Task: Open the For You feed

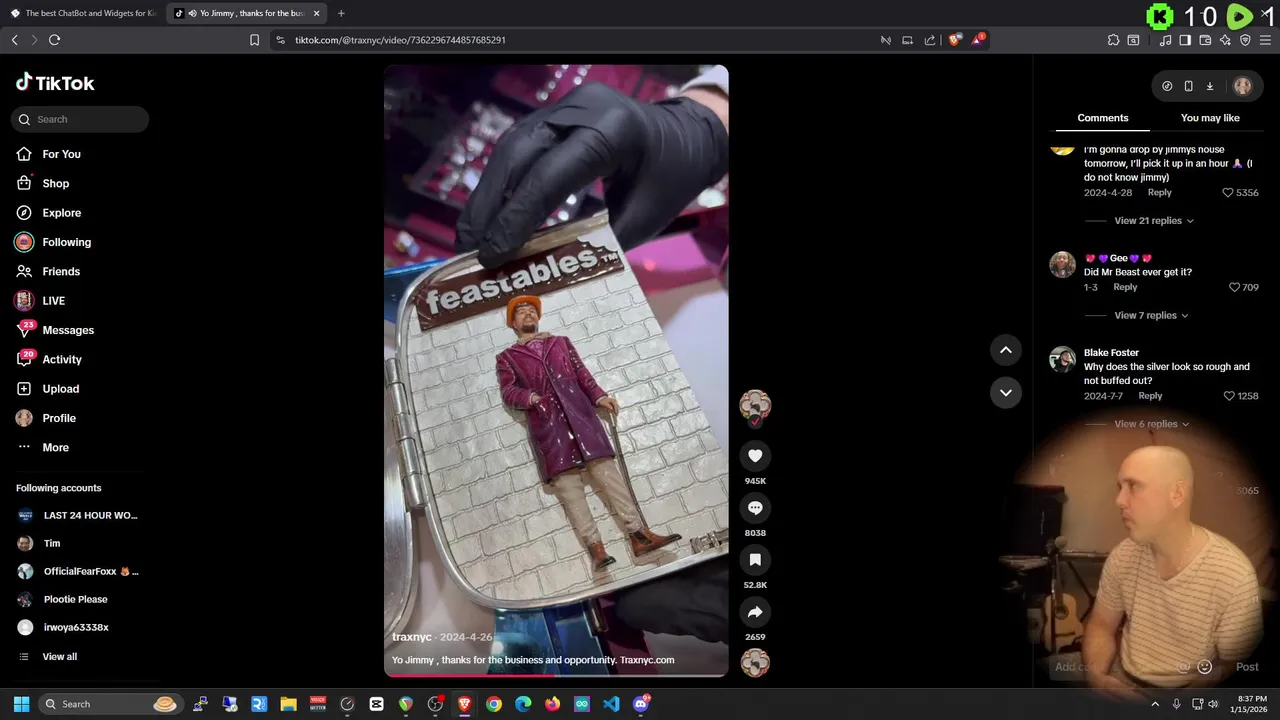Action: click(x=61, y=154)
